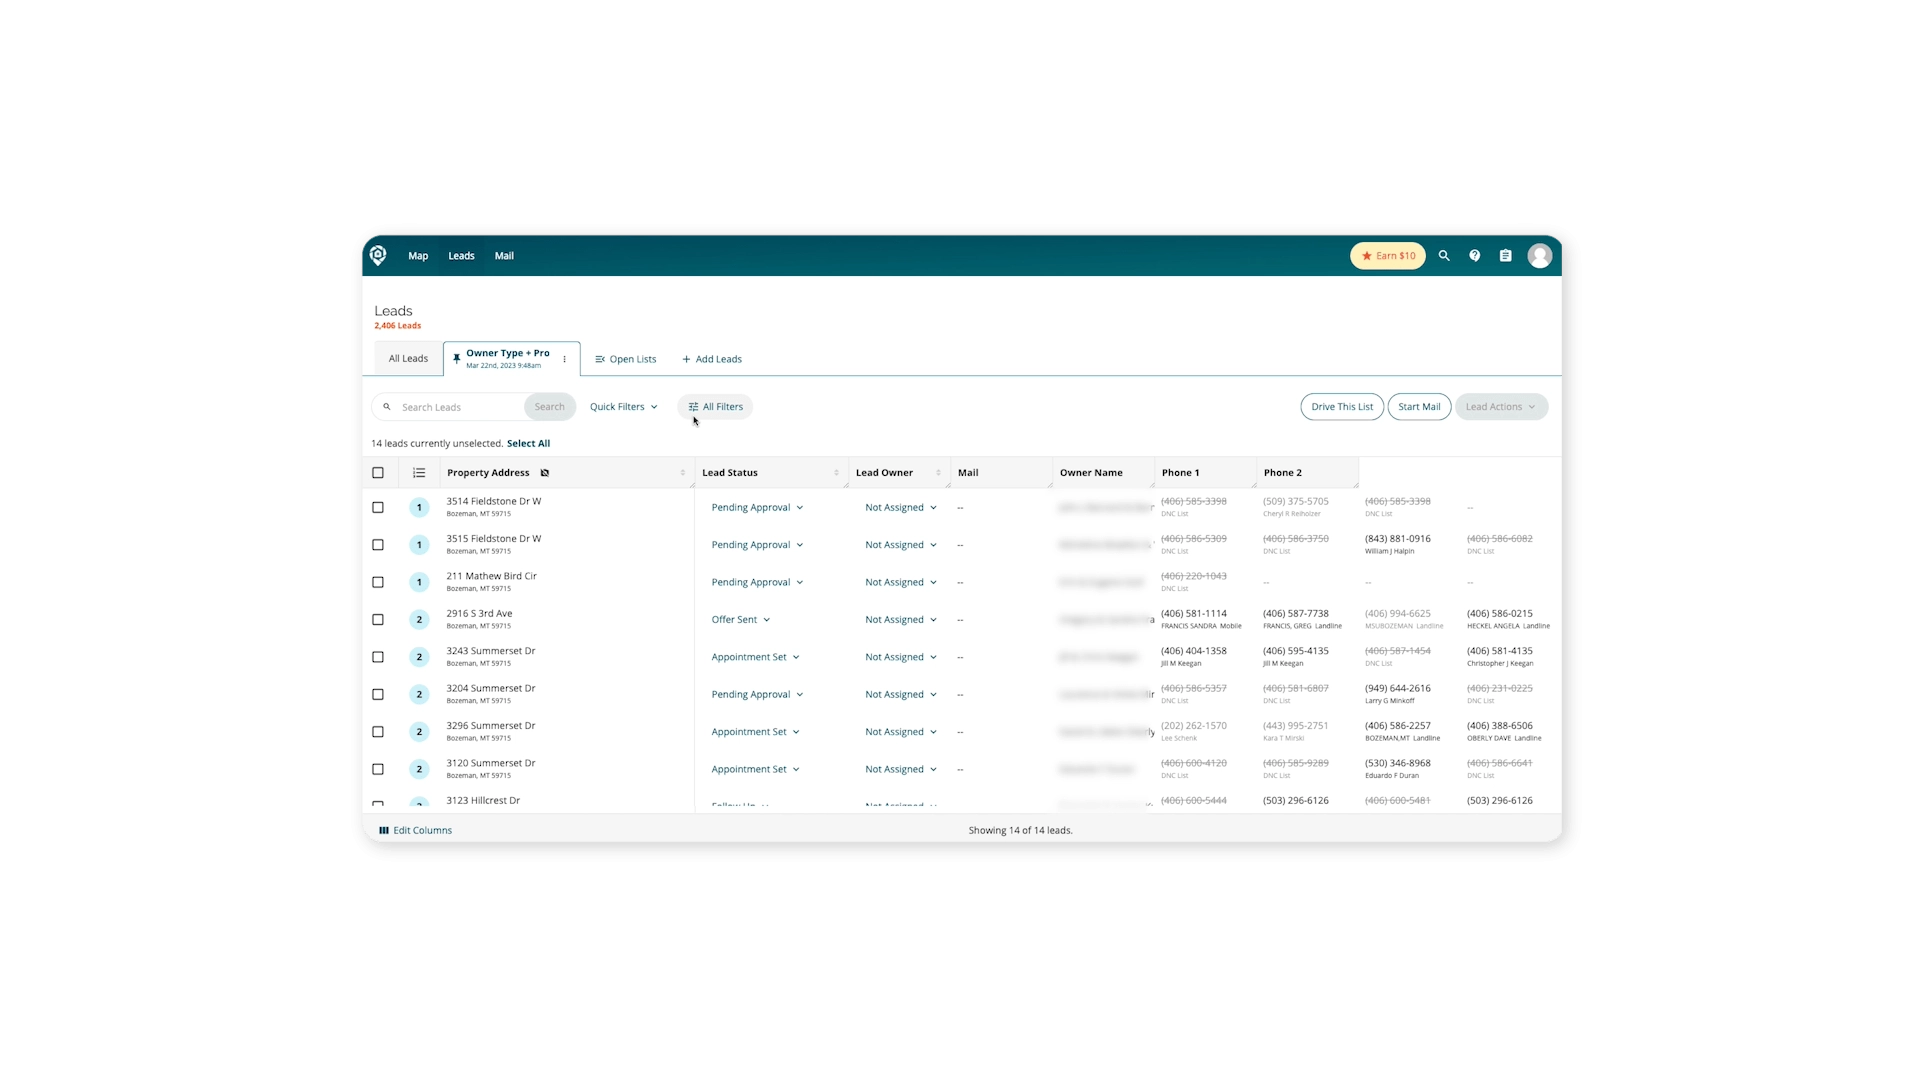Viewport: 1920px width, 1080px height.
Task: Click Edit Columns link
Action: [x=422, y=830]
